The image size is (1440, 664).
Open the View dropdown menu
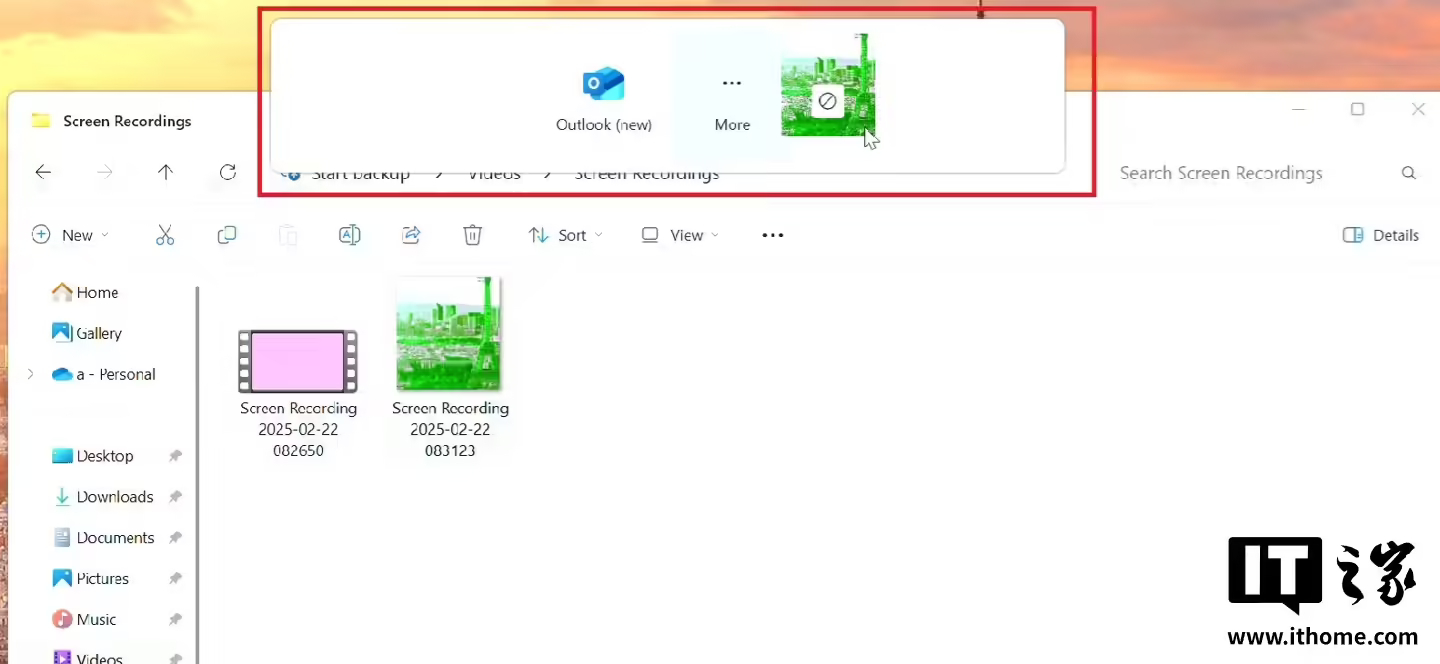click(680, 235)
